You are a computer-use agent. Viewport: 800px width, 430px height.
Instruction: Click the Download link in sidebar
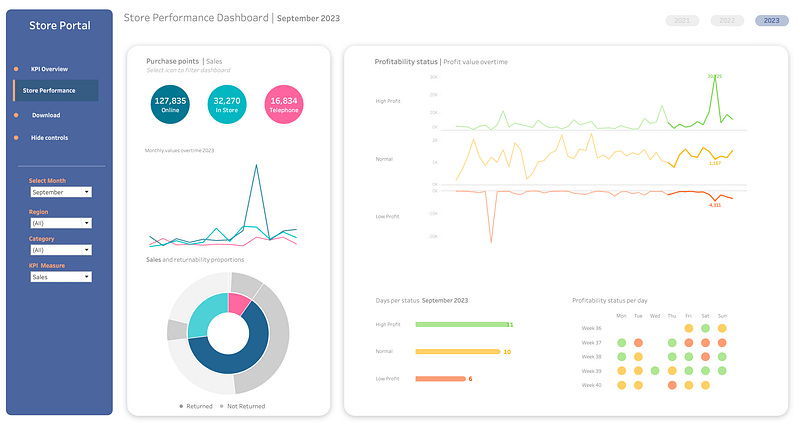click(x=46, y=115)
